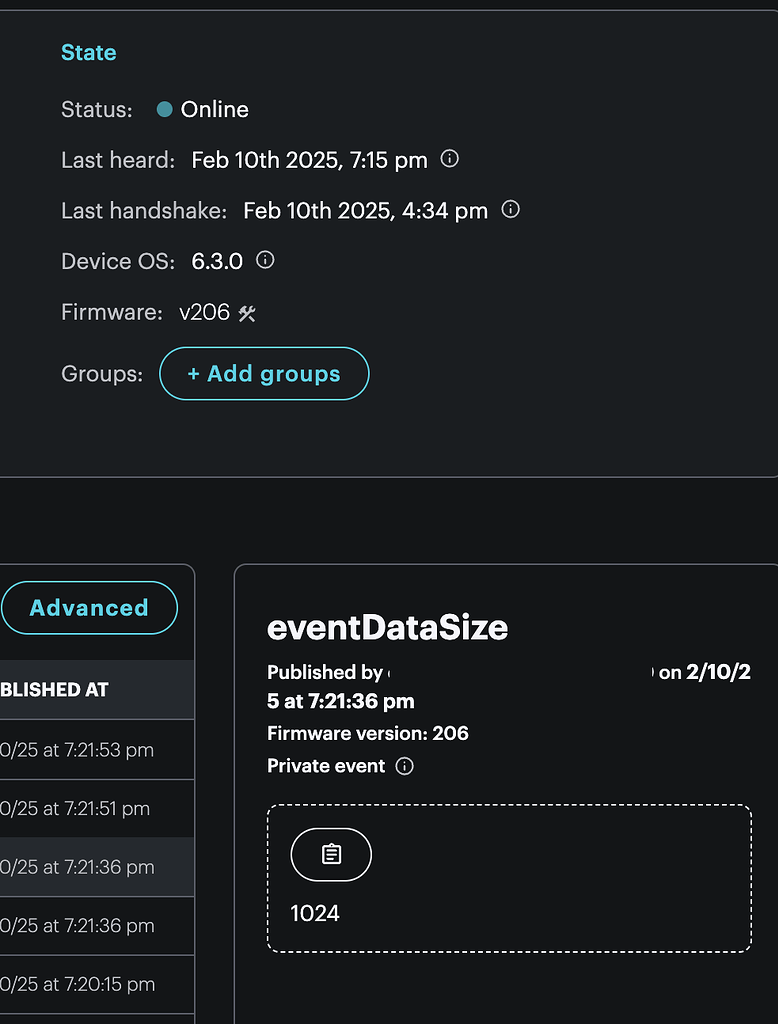Screen dimensions: 778x1024
Task: Open Advanced event filtering options
Action: pos(89,607)
